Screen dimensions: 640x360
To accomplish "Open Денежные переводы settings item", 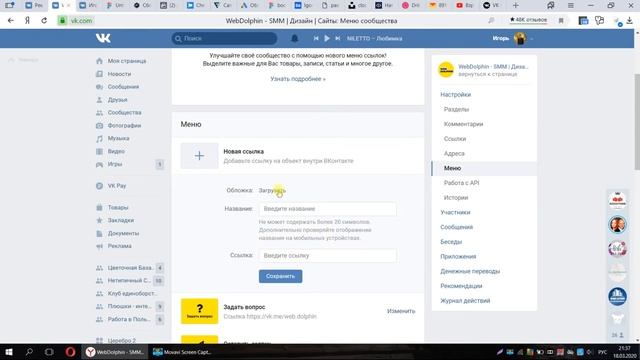I will 470,271.
